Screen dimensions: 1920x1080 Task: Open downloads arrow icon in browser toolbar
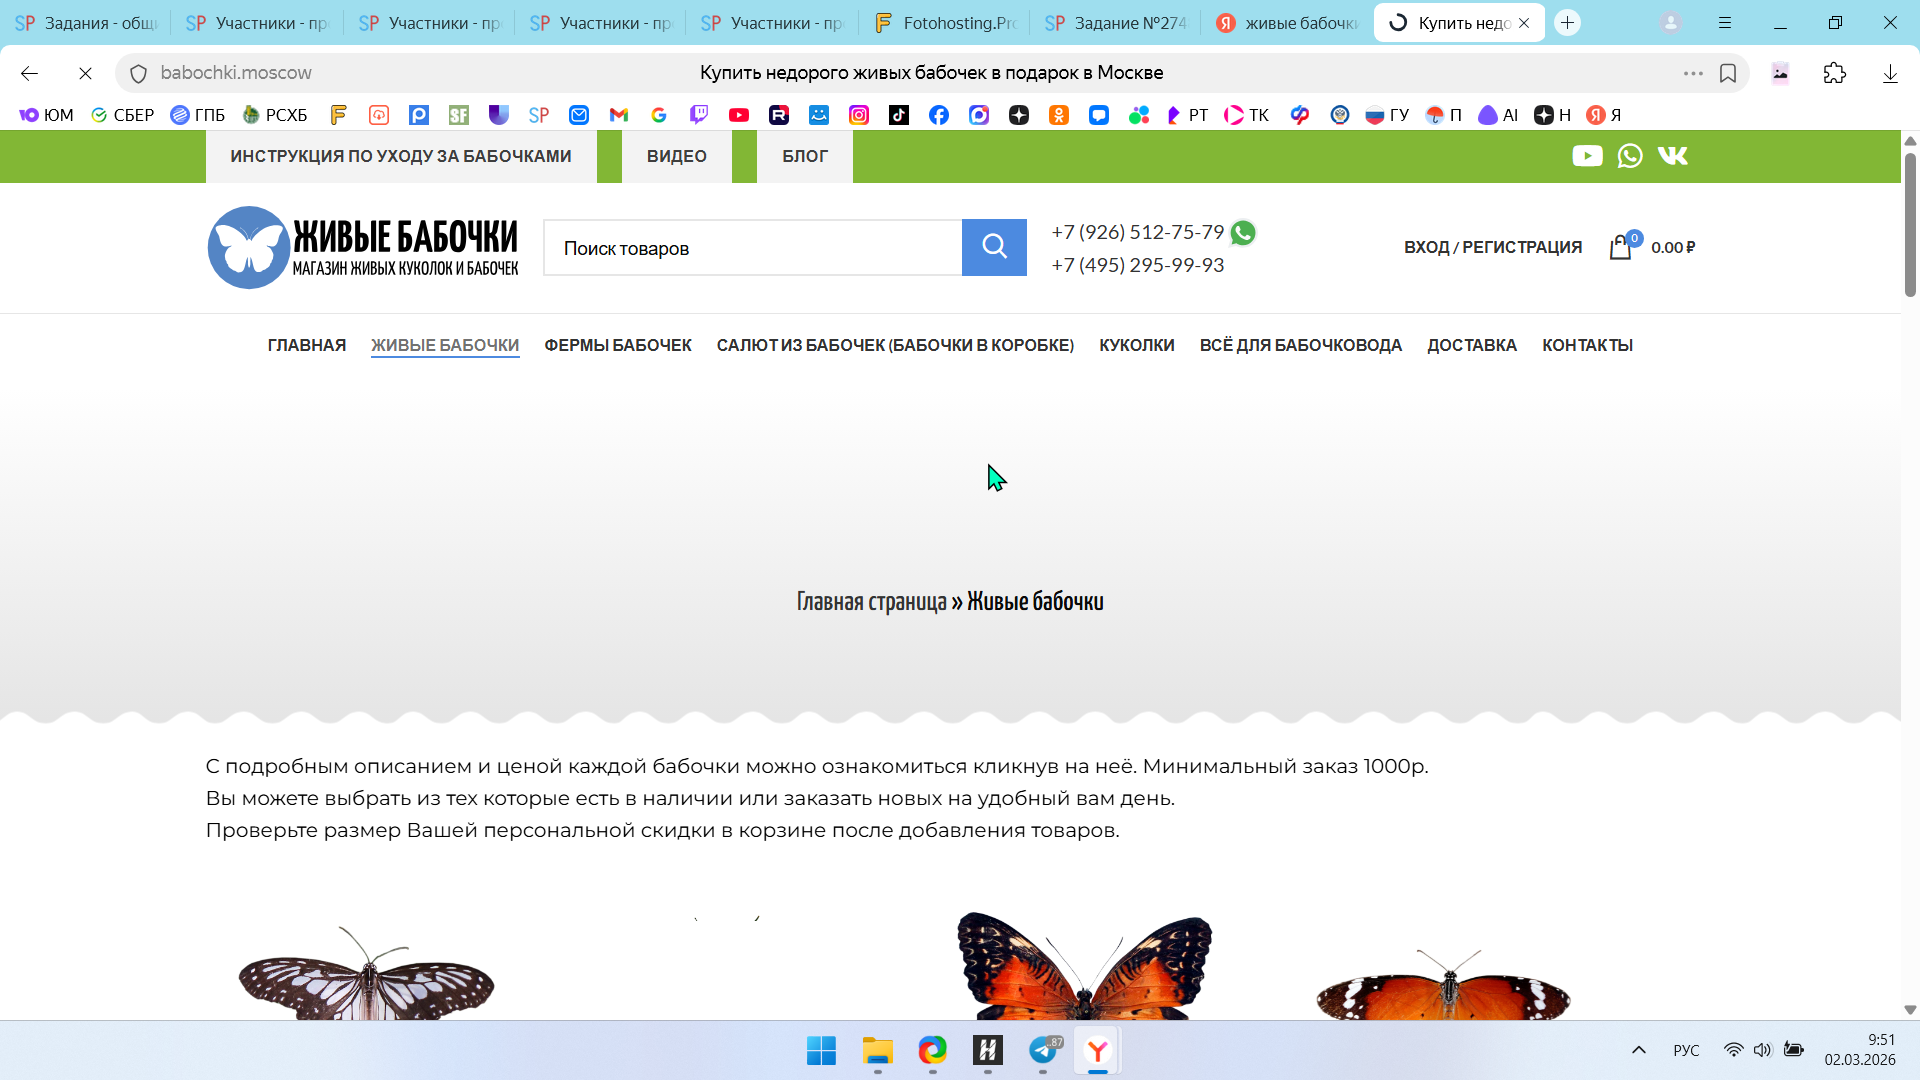point(1890,73)
